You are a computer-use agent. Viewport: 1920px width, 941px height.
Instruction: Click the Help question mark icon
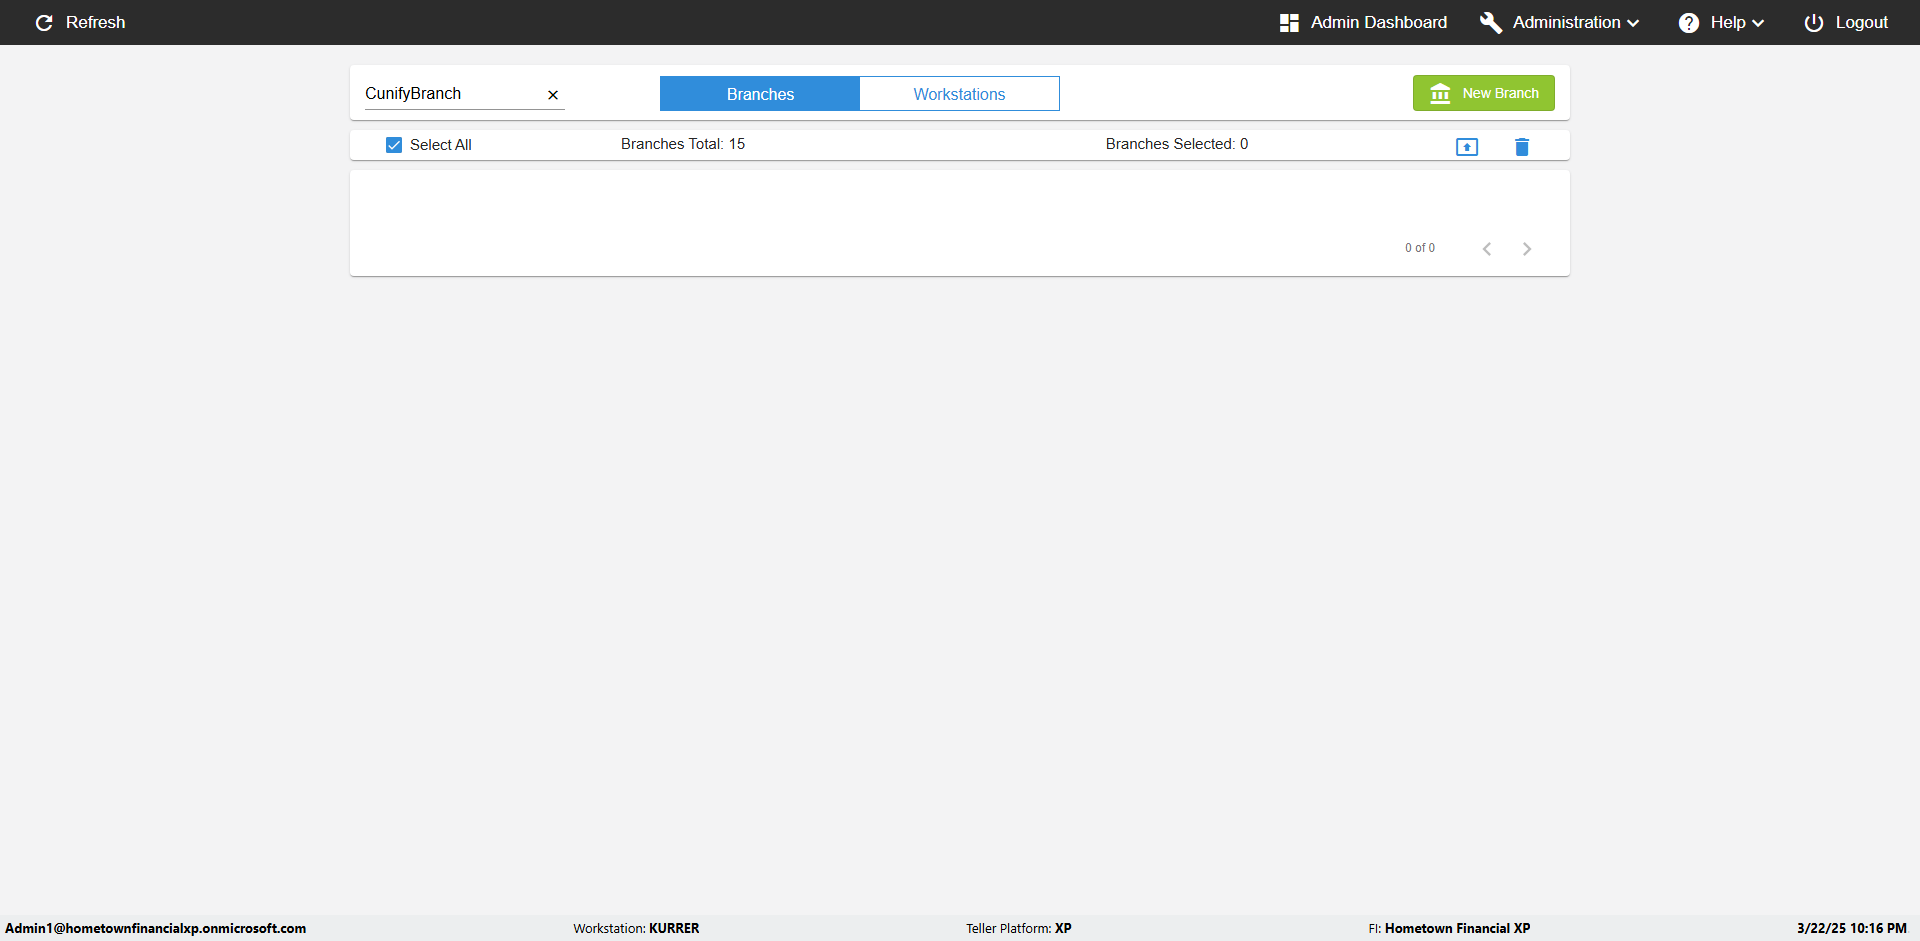[1688, 22]
